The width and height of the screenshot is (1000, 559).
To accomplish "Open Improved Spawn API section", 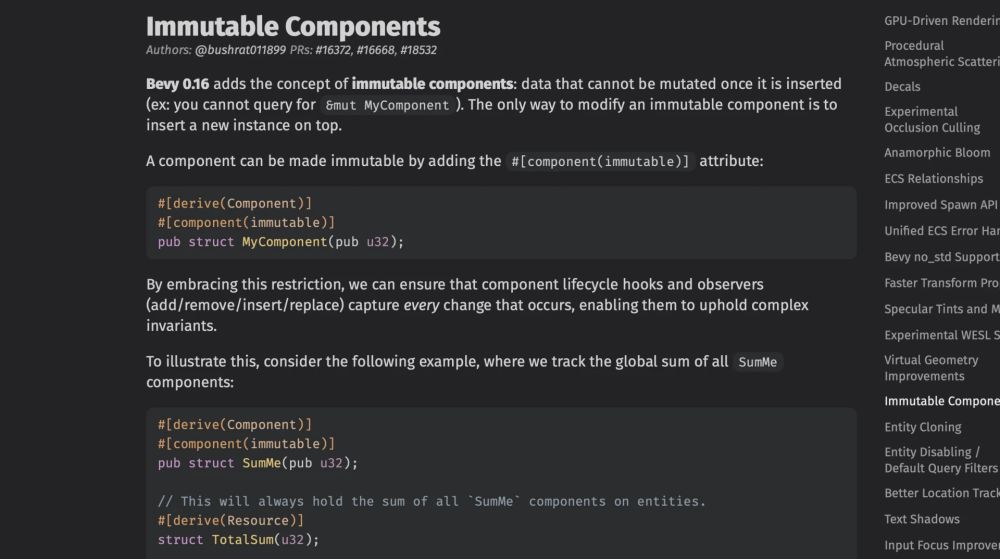I will [x=940, y=205].
